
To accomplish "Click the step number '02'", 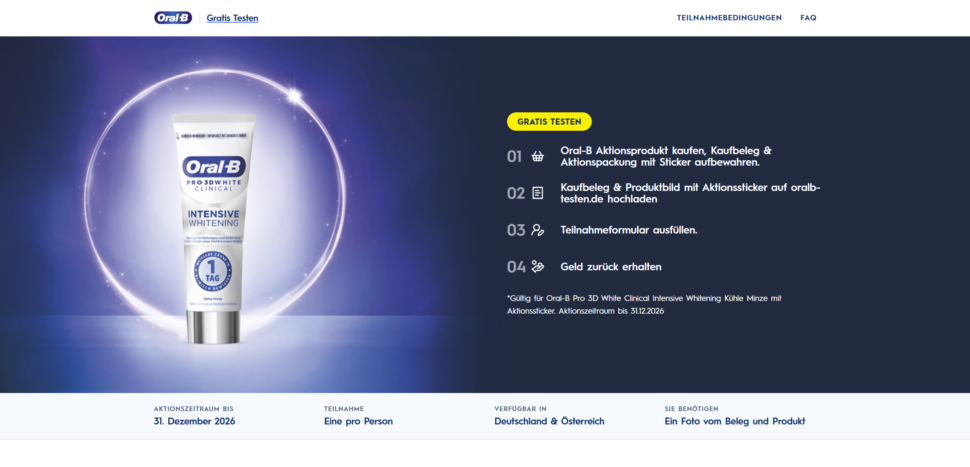I will (x=516, y=194).
